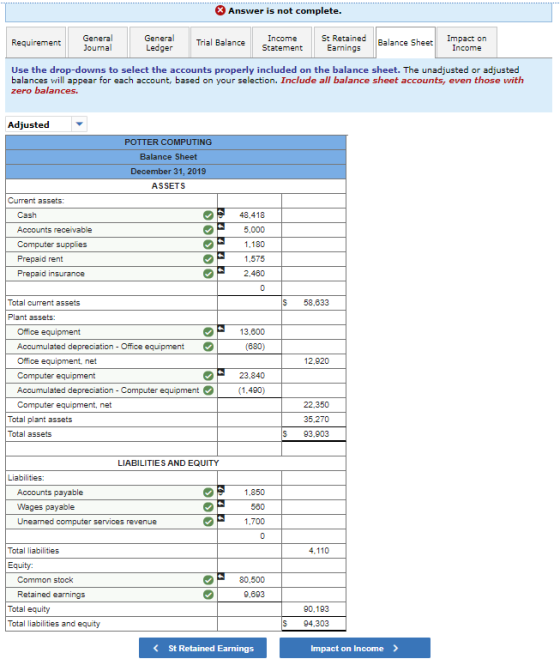Click the red error icon beside Answer is not complete
The width and height of the screenshot is (560, 665).
(220, 11)
